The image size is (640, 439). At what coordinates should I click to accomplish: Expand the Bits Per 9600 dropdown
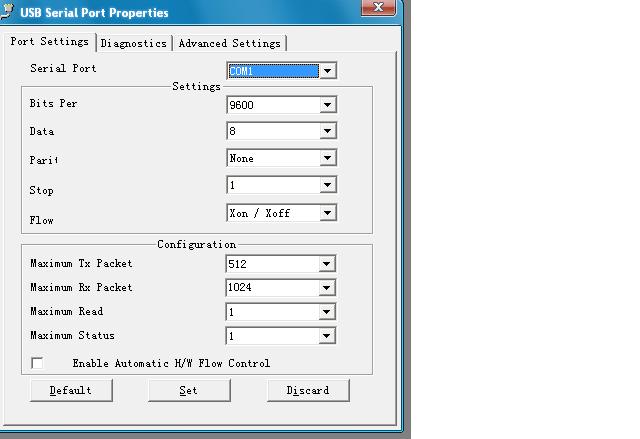coord(327,105)
